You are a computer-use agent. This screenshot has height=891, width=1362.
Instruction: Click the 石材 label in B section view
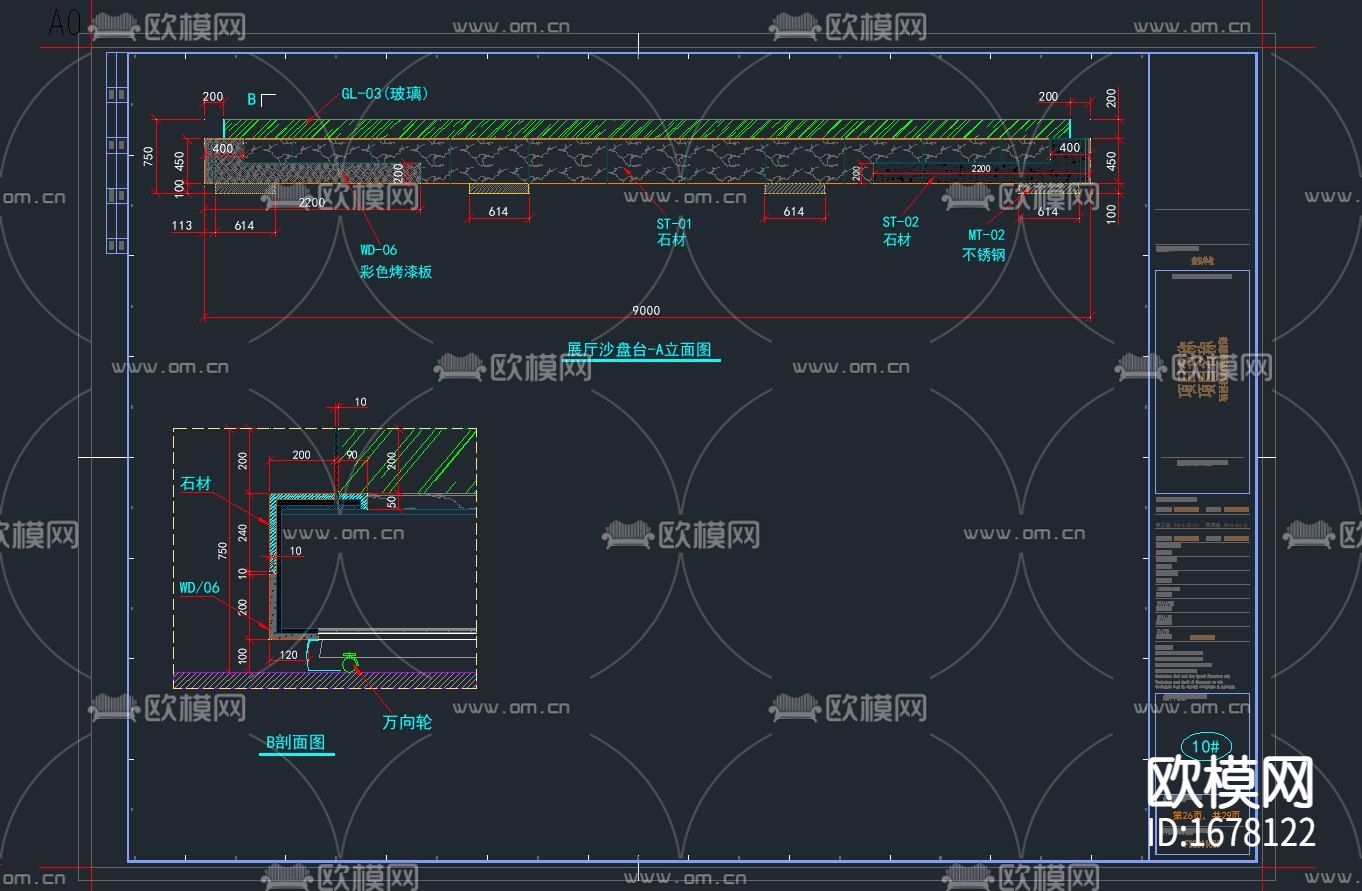(196, 484)
